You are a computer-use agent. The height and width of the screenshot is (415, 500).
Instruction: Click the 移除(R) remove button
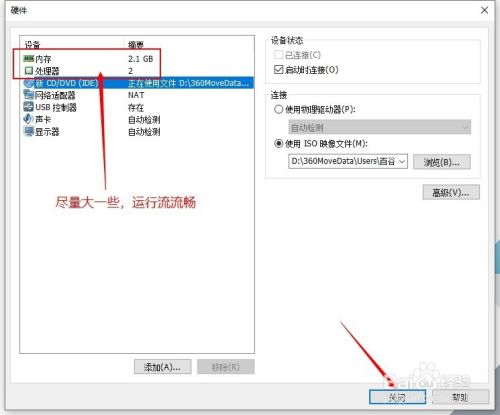(226, 367)
